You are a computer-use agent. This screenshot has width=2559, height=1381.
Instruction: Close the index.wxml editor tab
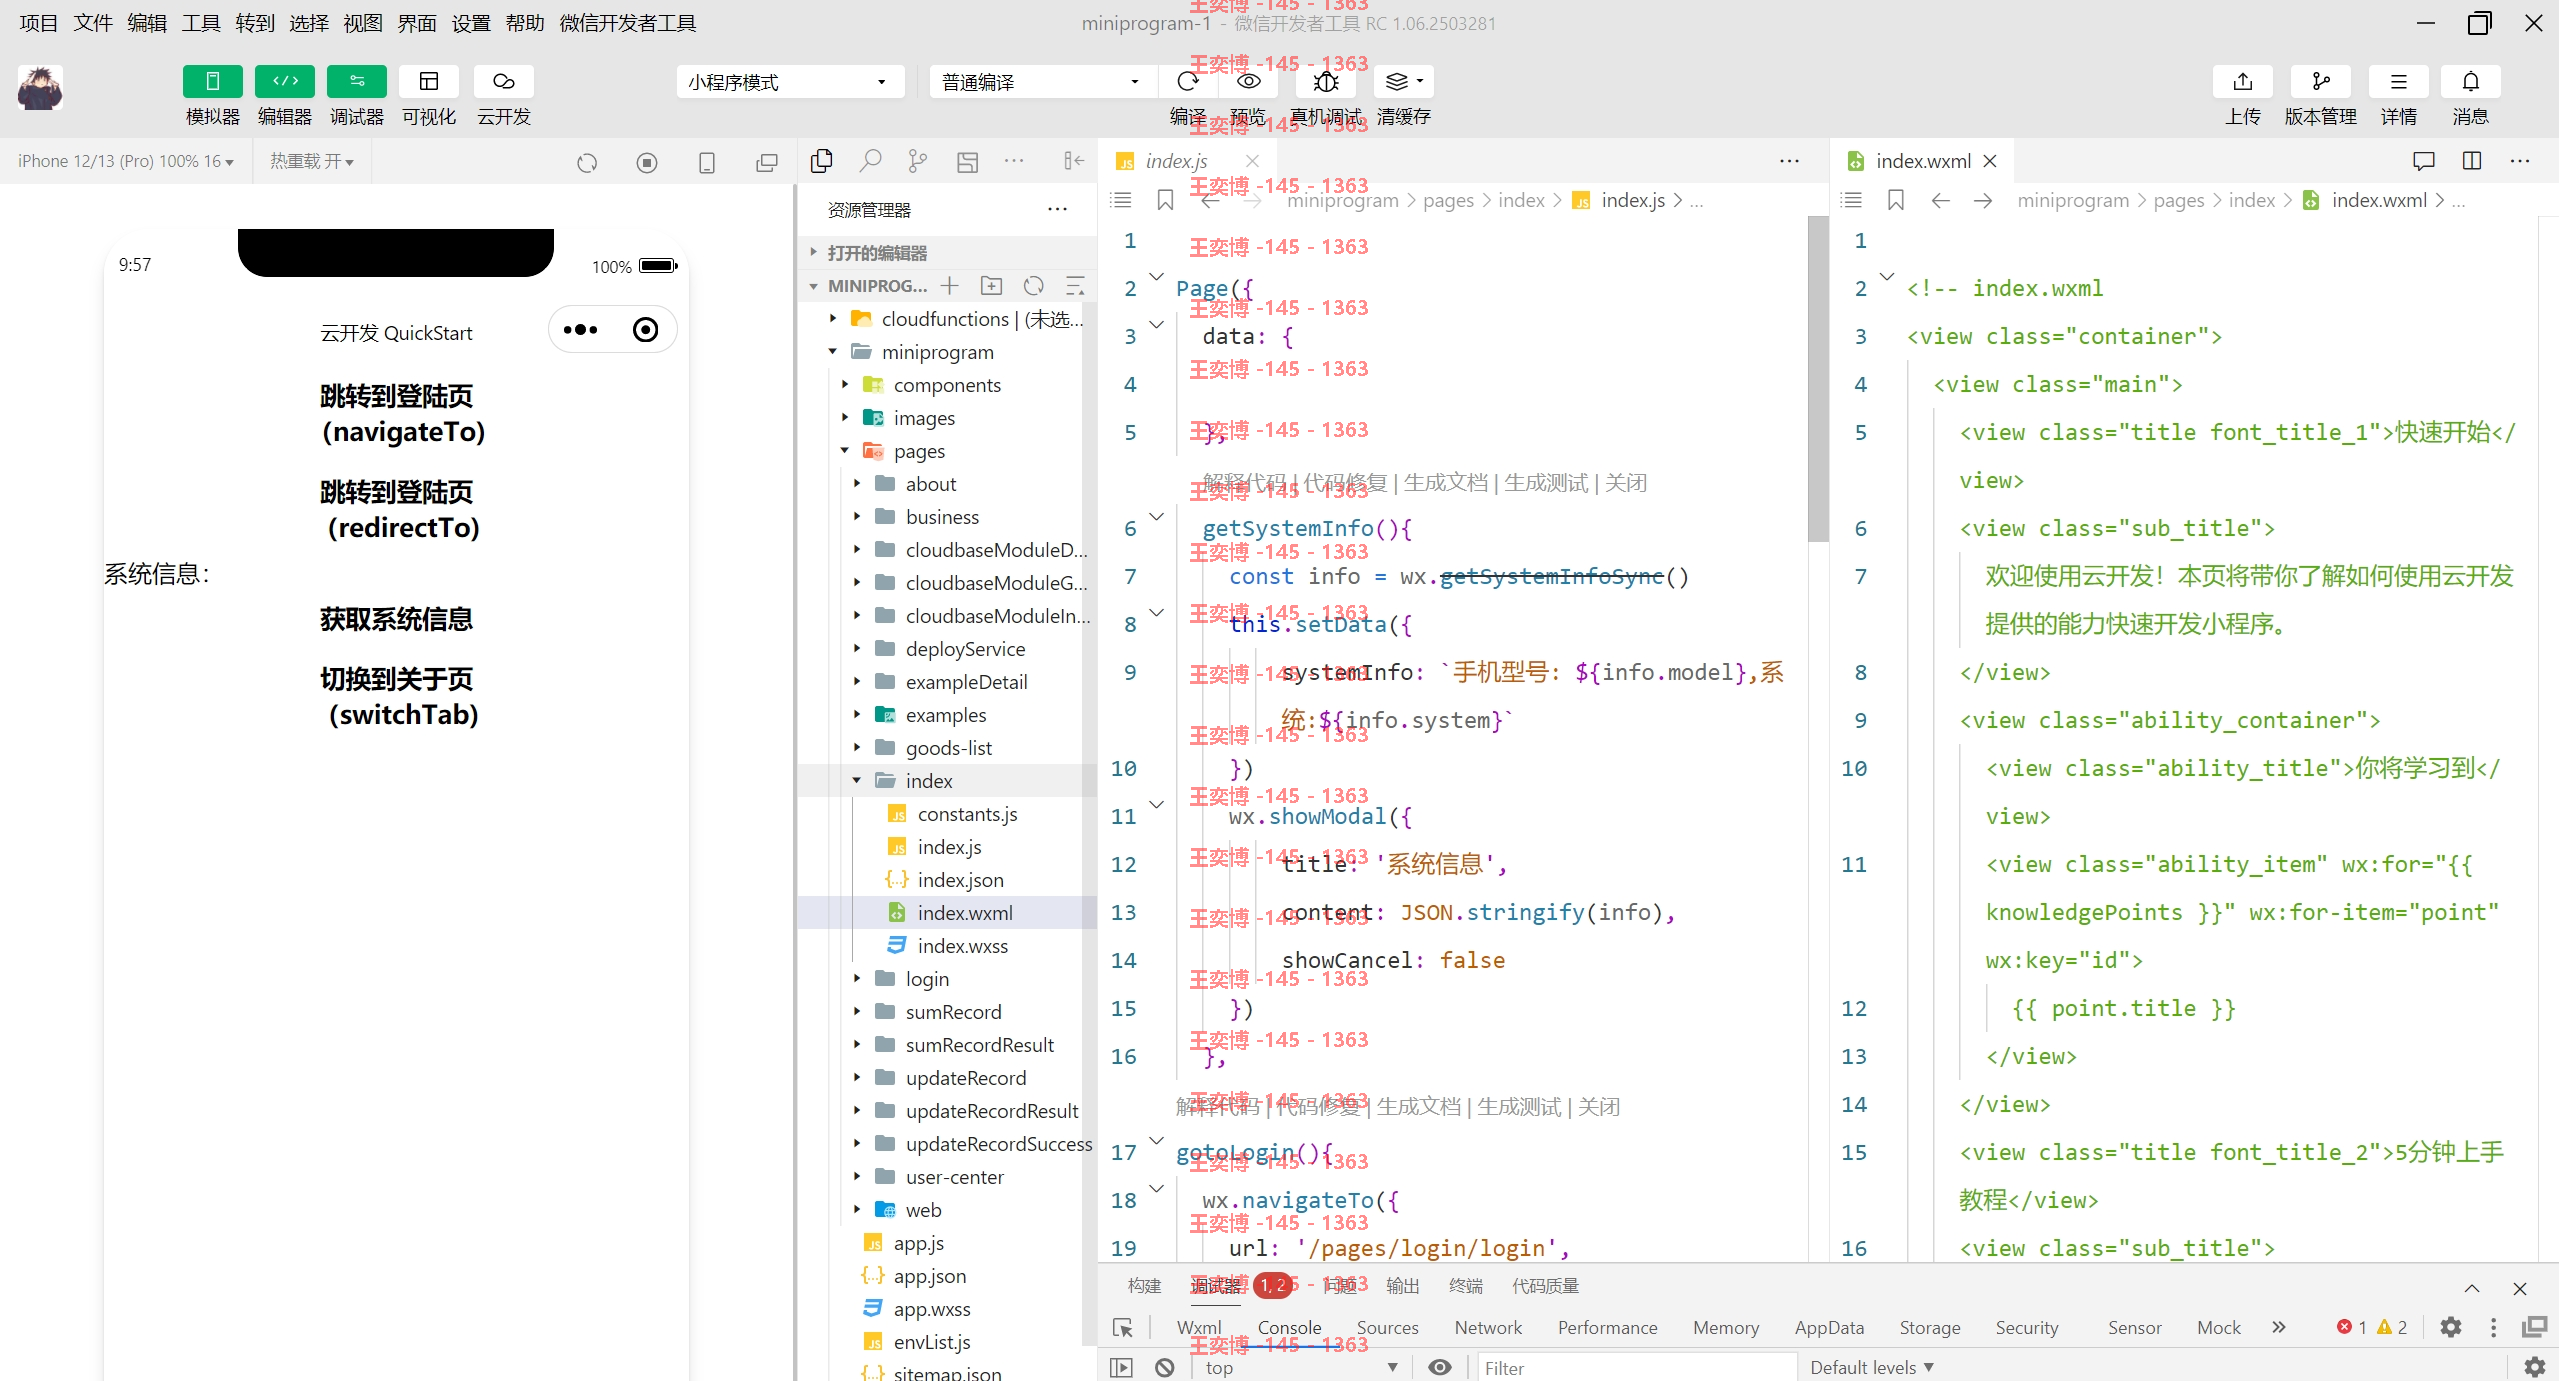coord(1990,161)
